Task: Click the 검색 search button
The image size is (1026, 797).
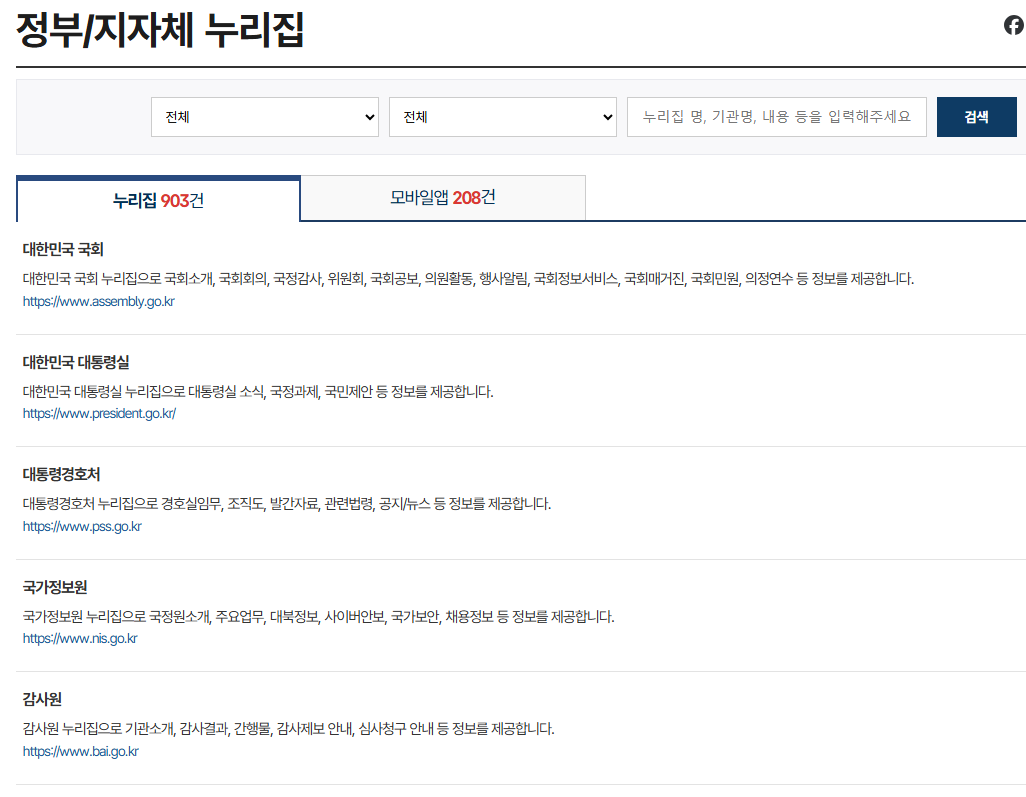Action: coord(976,117)
